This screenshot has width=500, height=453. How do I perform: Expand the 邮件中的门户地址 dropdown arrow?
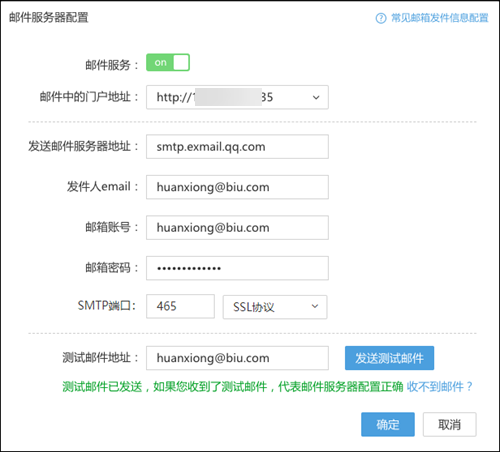pyautogui.click(x=316, y=97)
